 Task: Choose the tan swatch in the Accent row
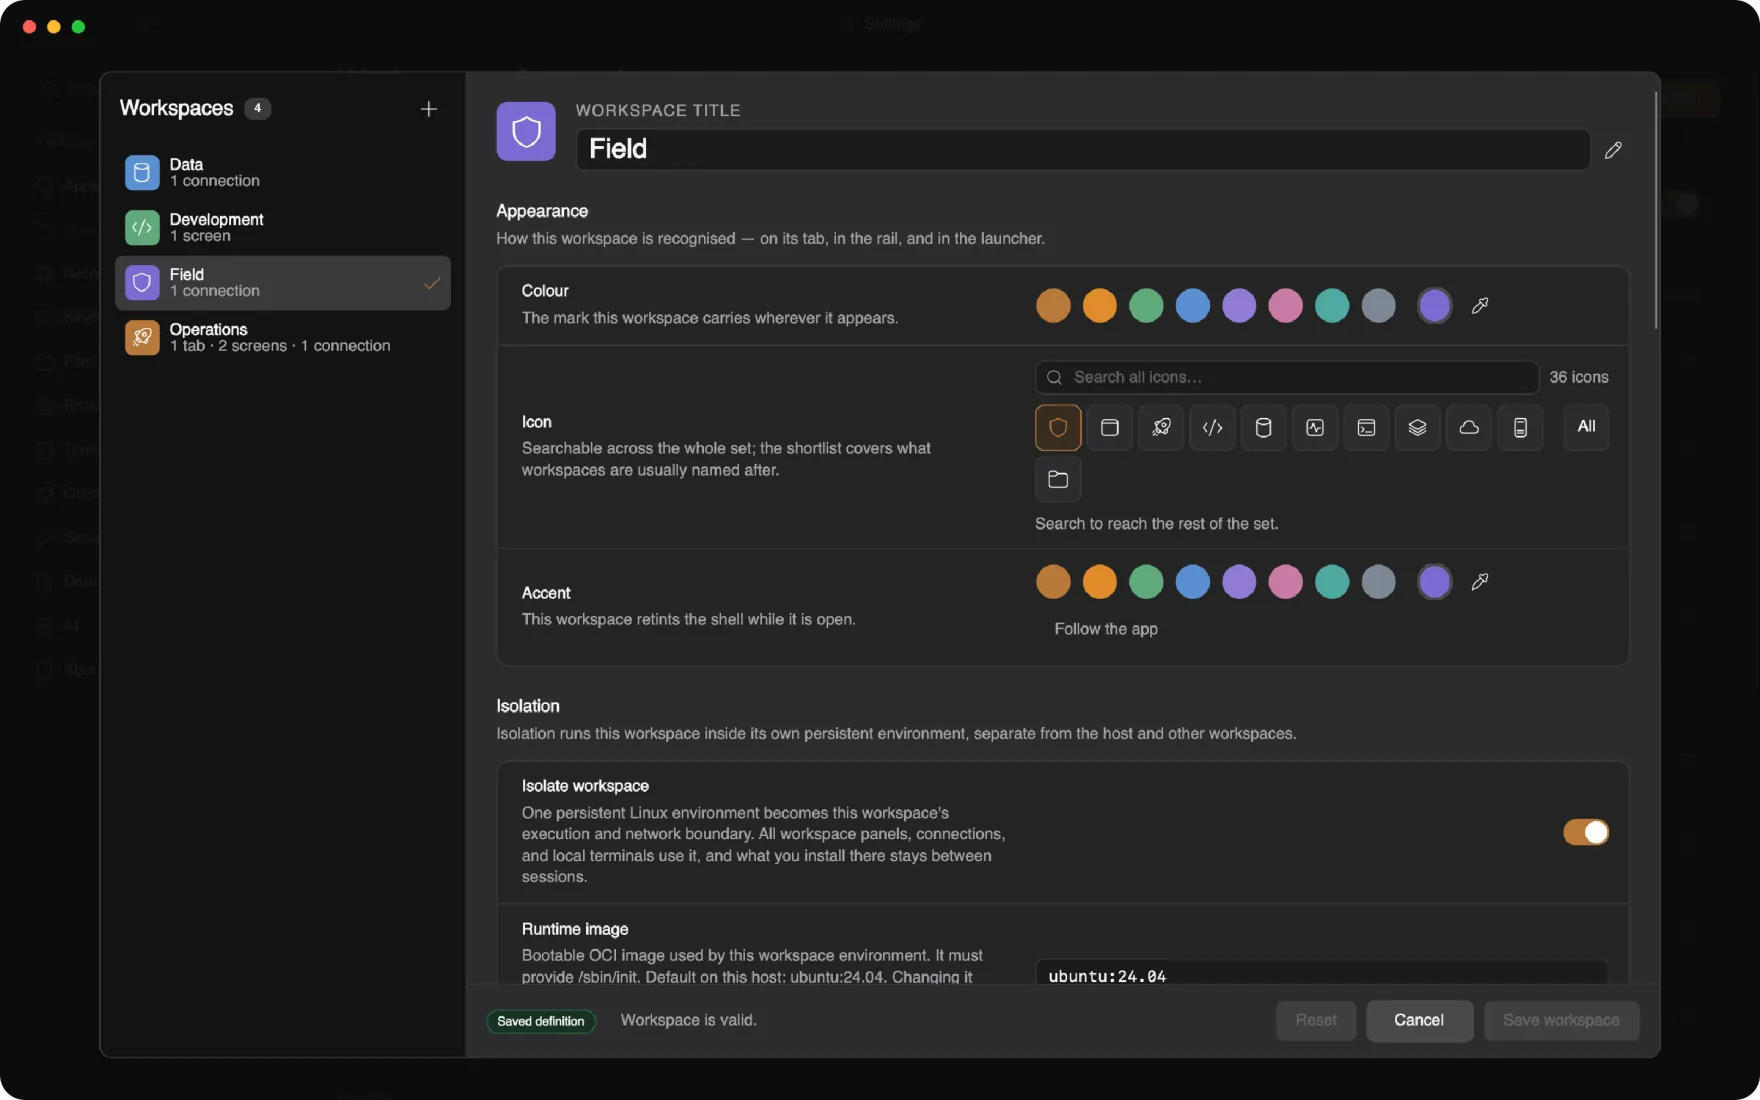pos(1053,582)
